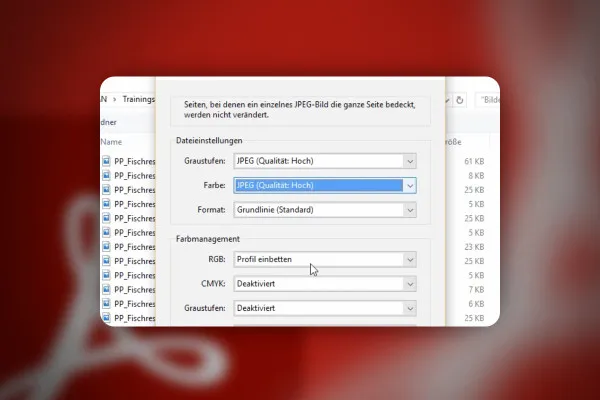Click the image file icon in the 8 KB row
The height and width of the screenshot is (400, 600).
point(106,175)
